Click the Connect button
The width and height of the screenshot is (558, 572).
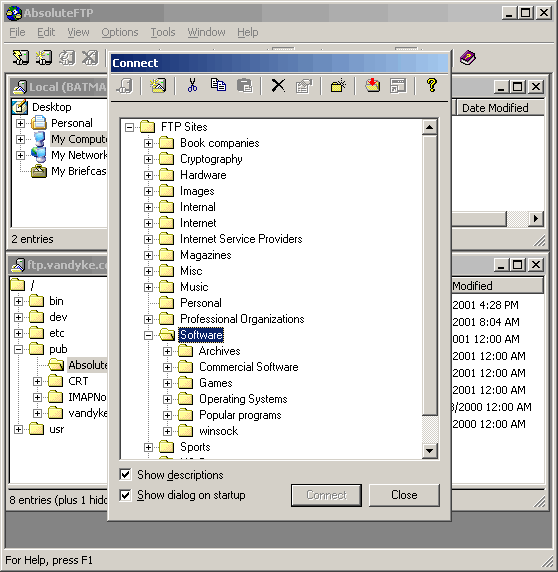326,495
